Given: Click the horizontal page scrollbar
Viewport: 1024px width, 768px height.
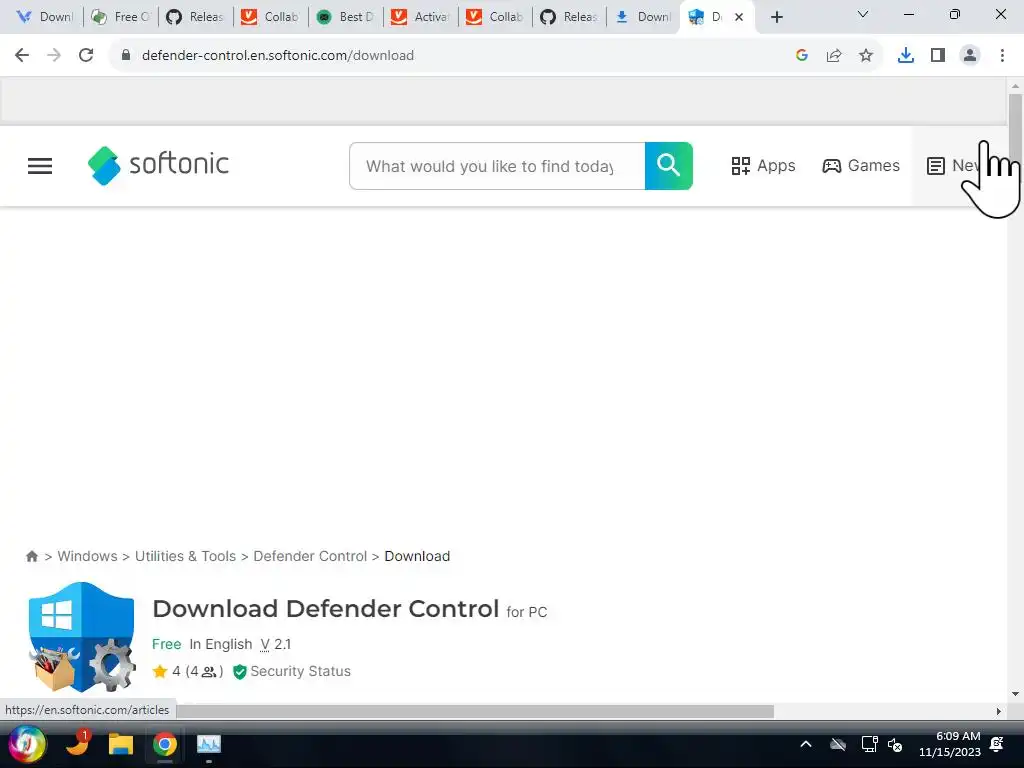Looking at the screenshot, I should (475, 711).
